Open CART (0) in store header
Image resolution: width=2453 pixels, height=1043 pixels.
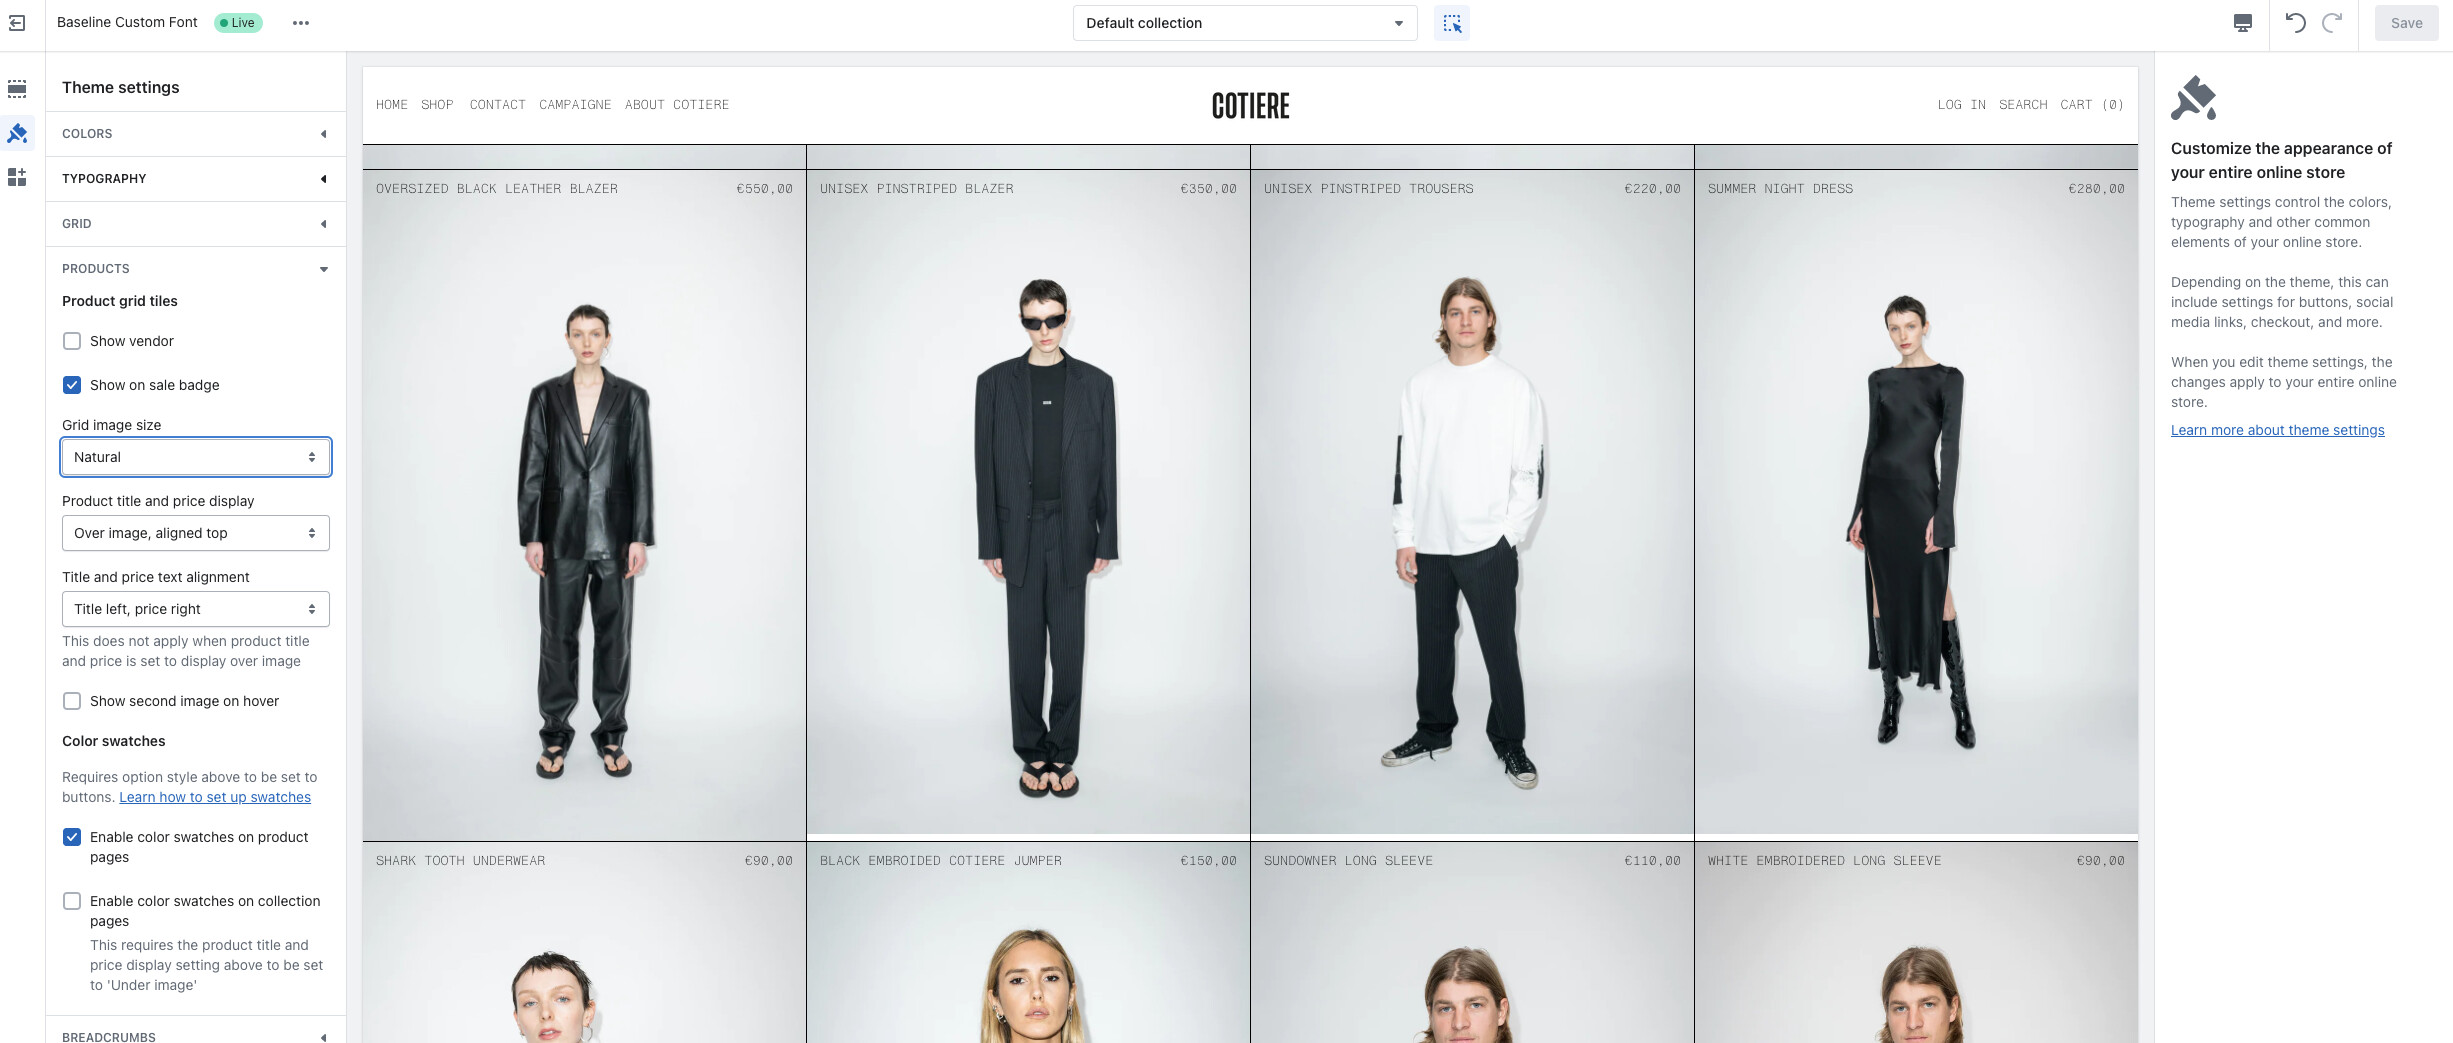(2092, 105)
